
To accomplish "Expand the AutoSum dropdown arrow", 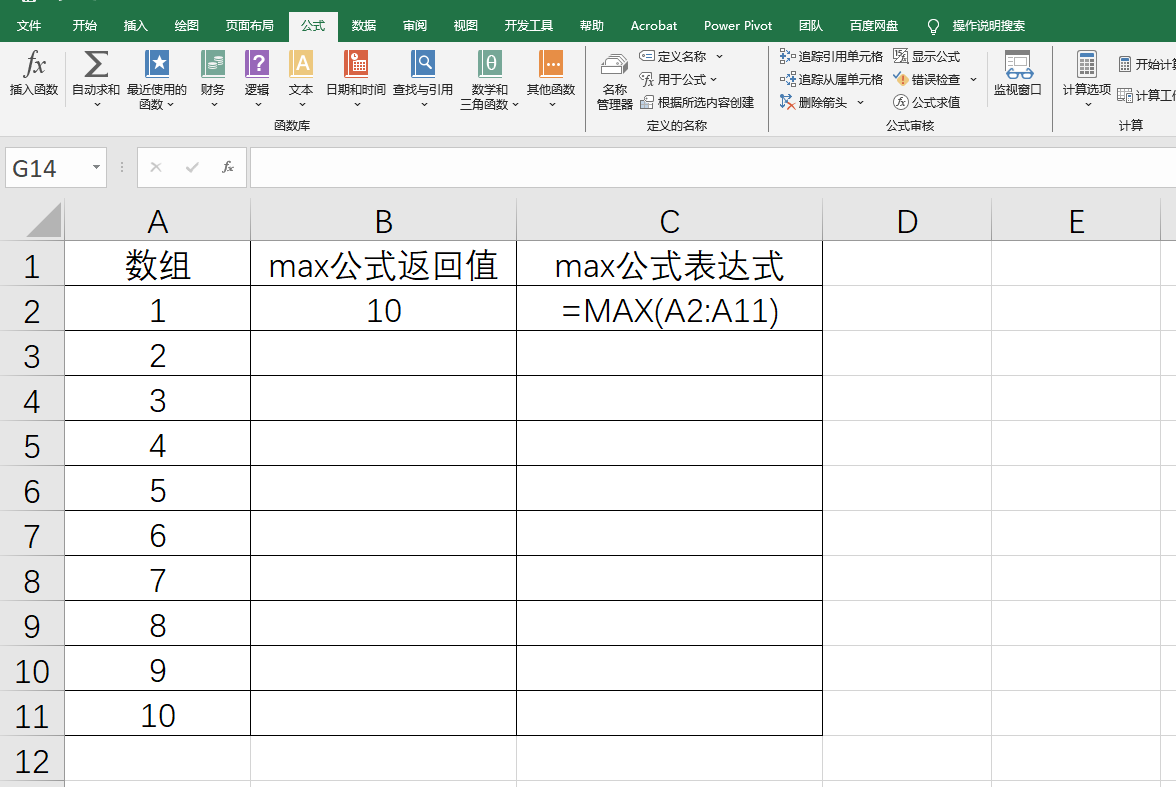I will point(96,105).
